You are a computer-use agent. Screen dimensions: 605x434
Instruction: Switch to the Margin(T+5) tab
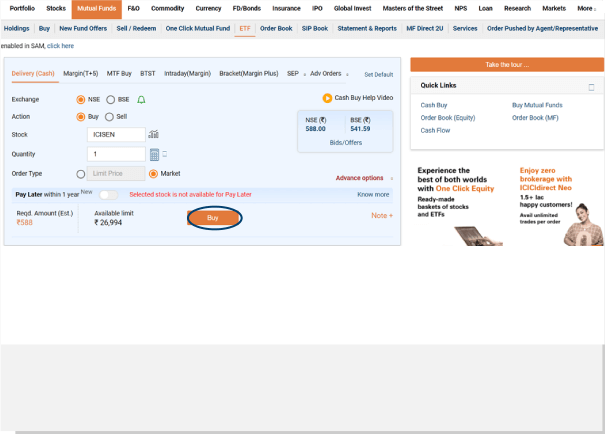[x=80, y=74]
